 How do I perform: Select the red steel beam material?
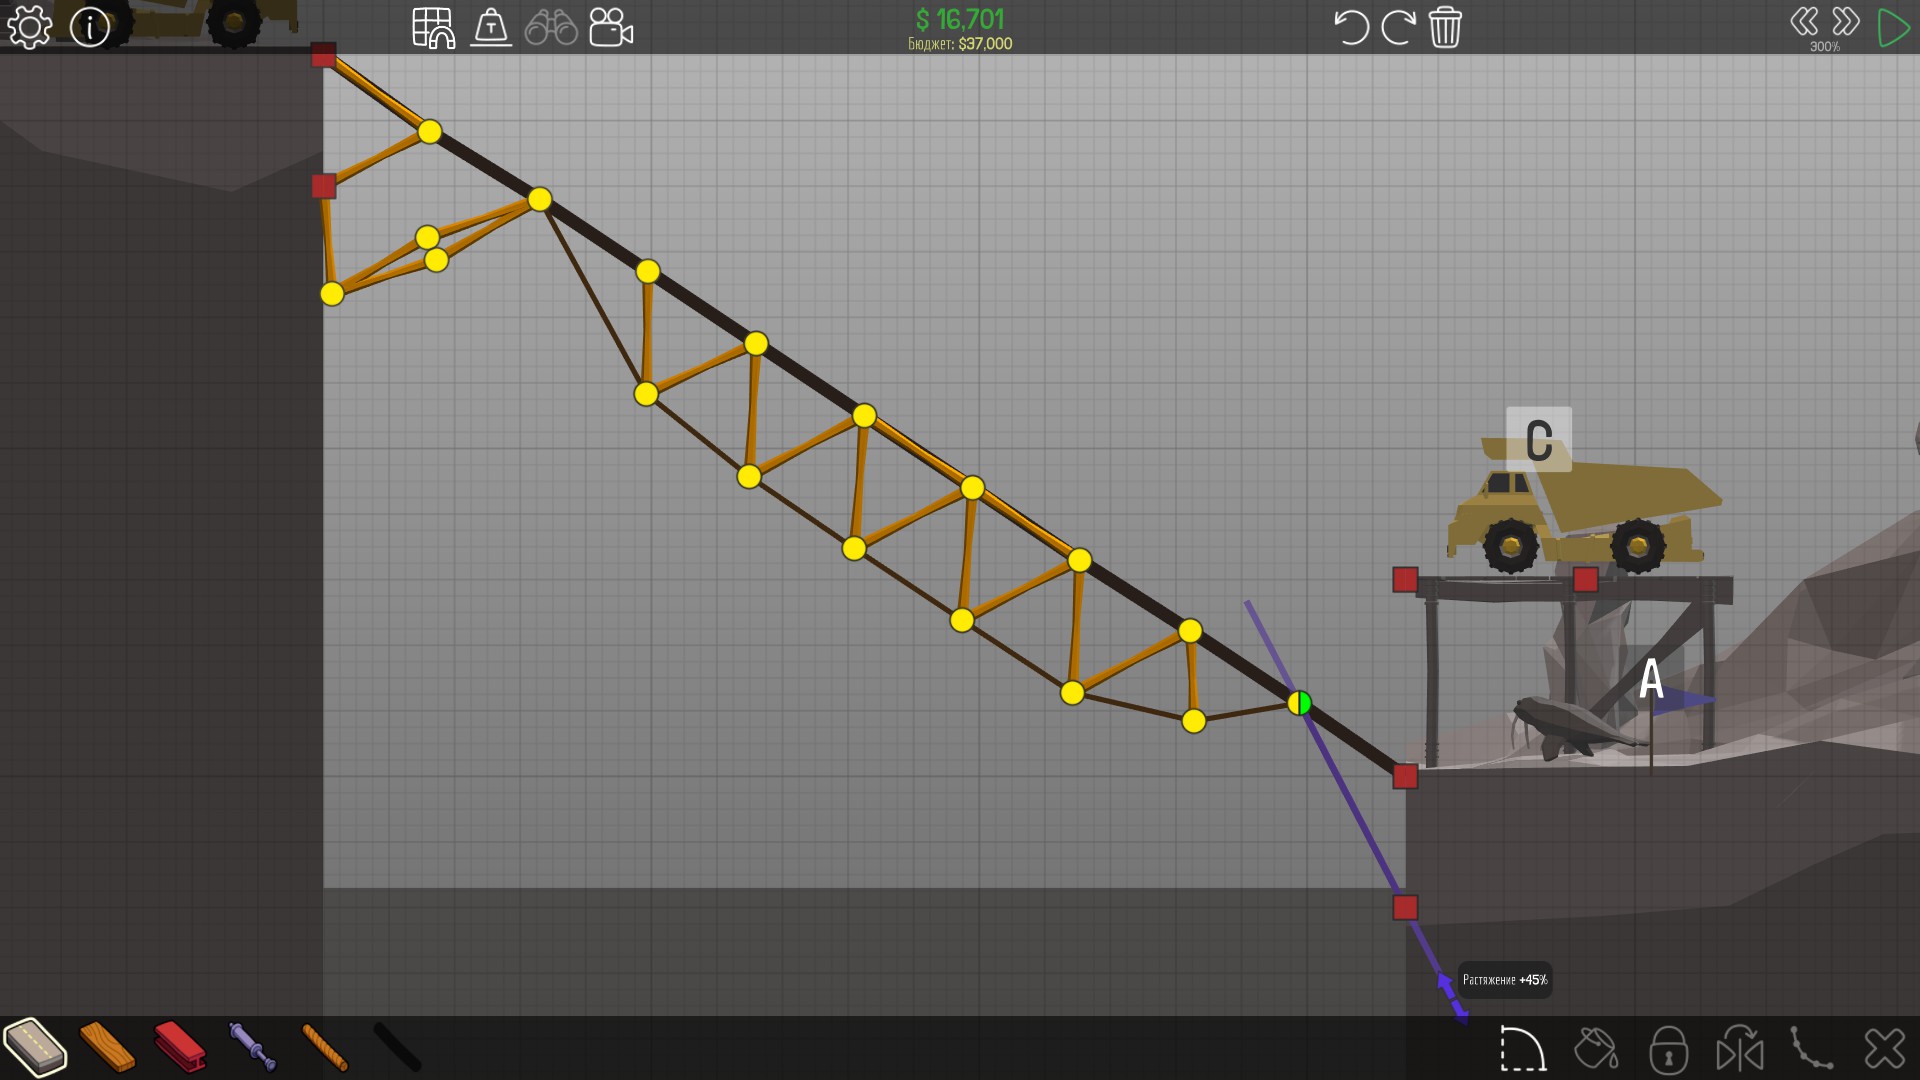180,1047
